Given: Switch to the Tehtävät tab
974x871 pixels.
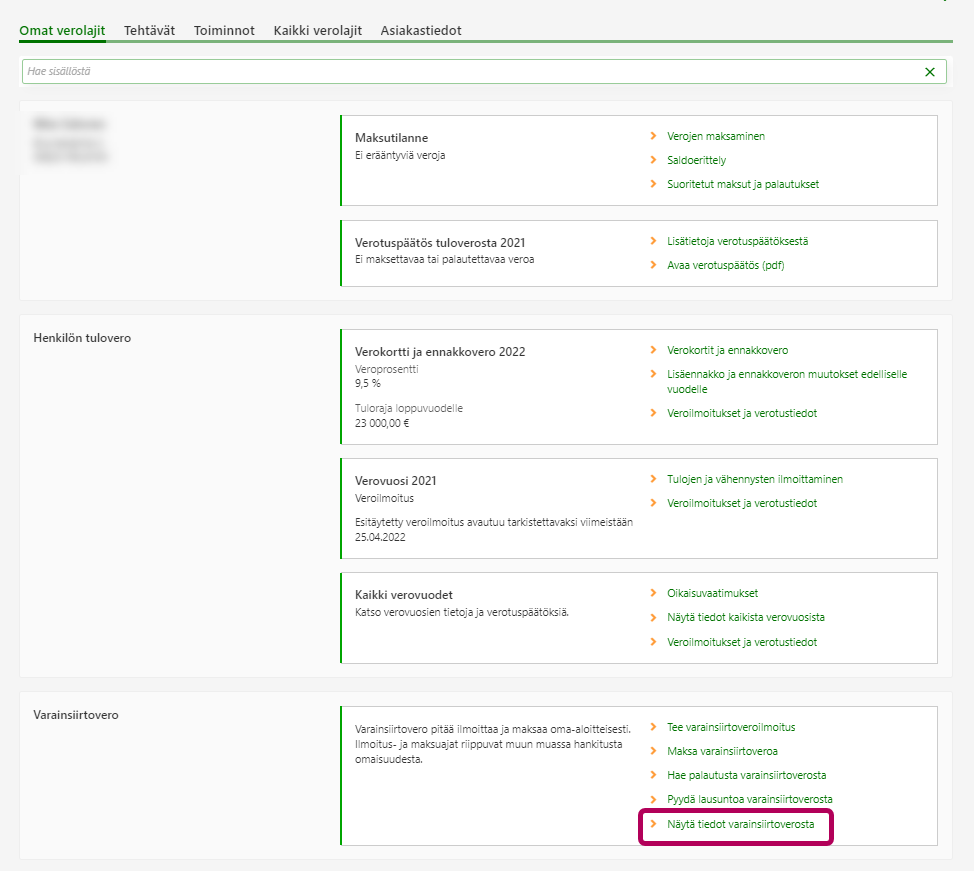Looking at the screenshot, I should coord(149,30).
